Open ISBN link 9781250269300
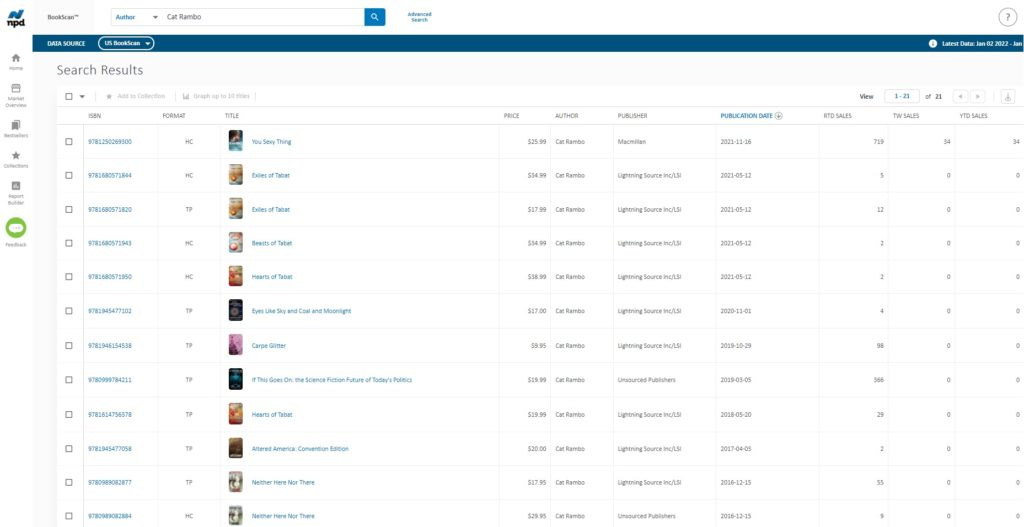Viewport: 1024px width, 527px height. point(110,142)
